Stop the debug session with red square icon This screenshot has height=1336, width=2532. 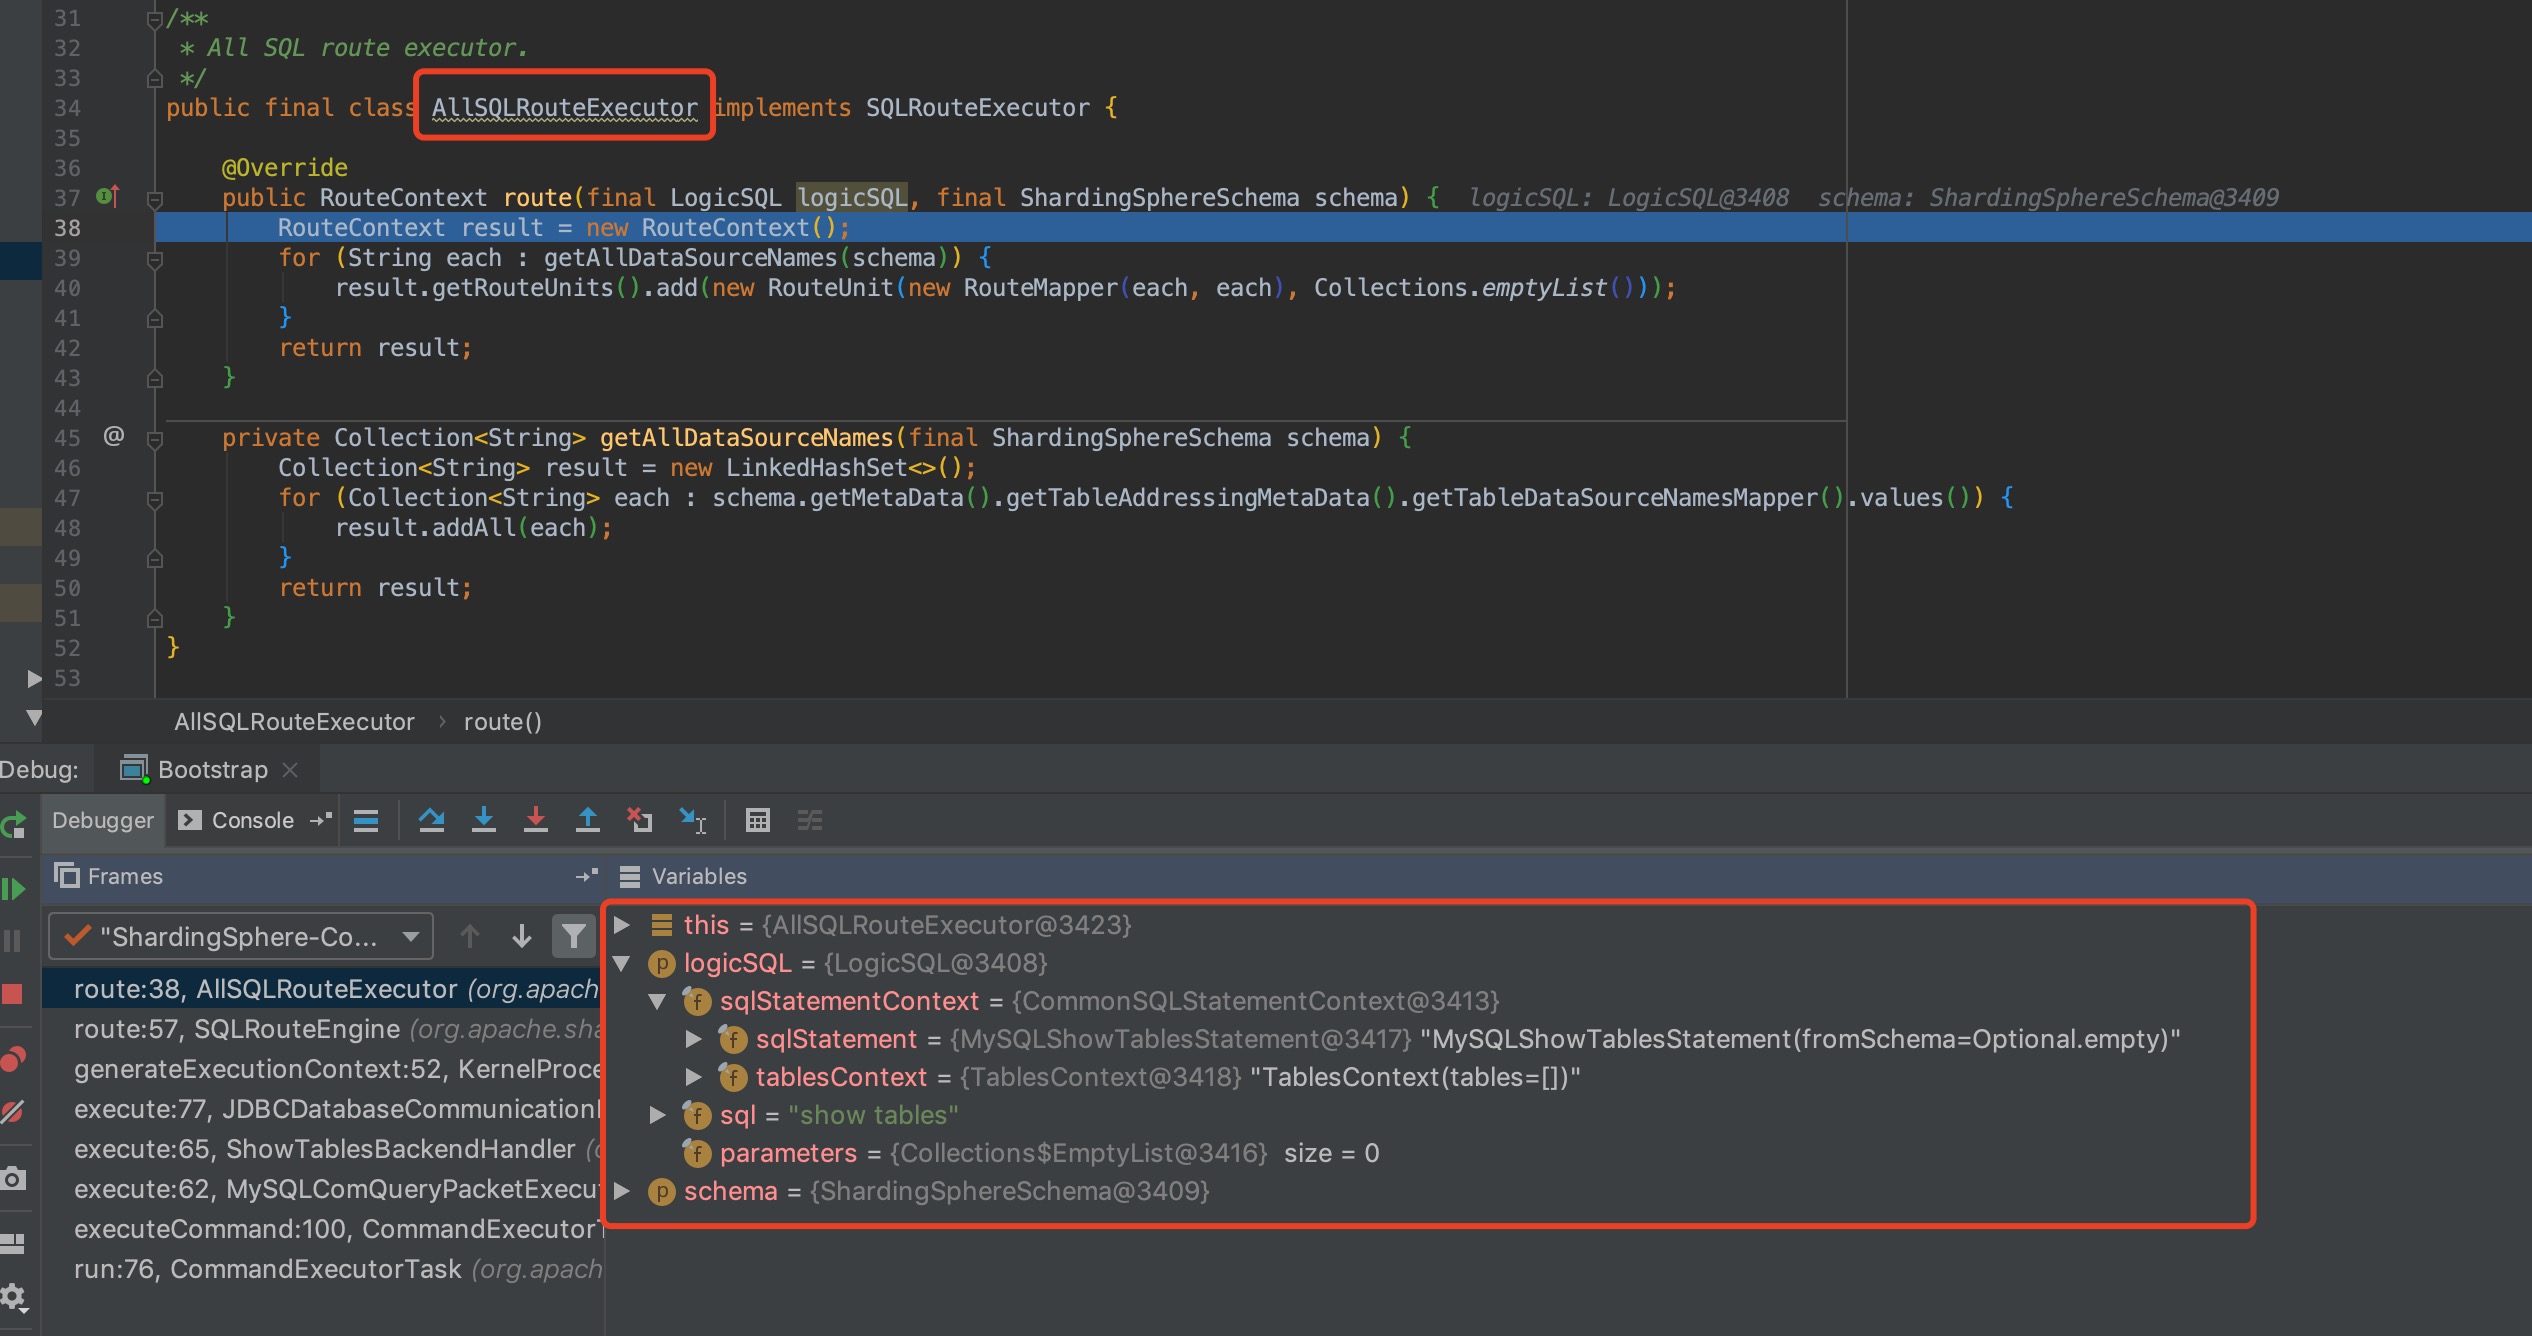pos(15,994)
